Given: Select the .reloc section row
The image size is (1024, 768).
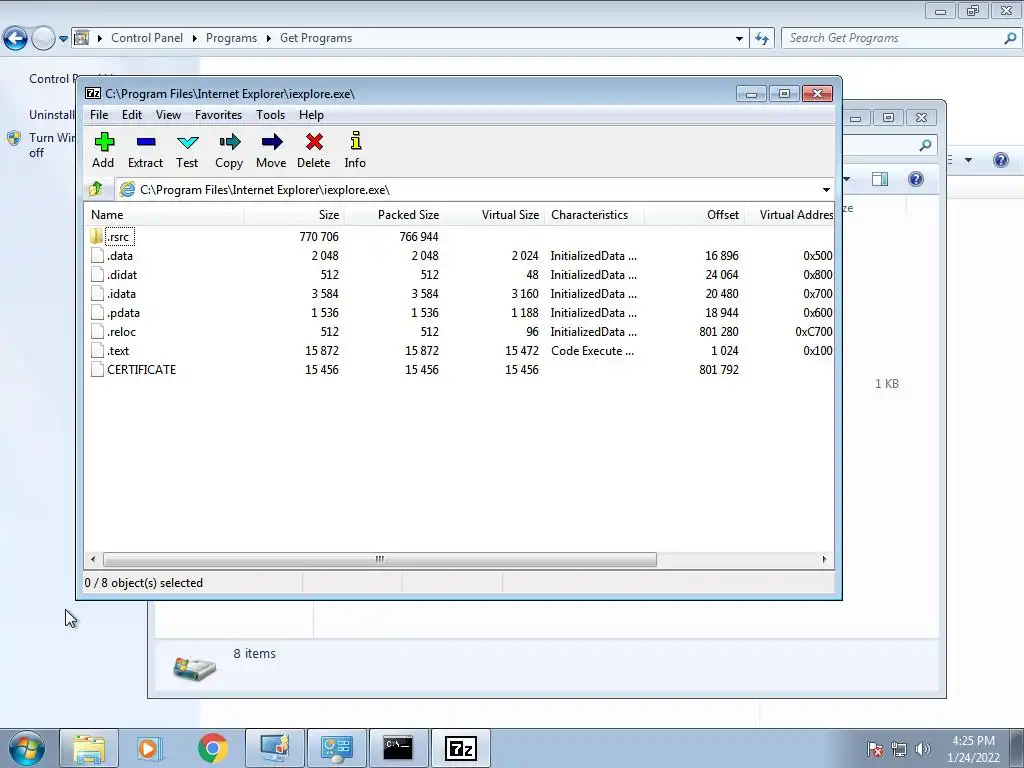Looking at the screenshot, I should [460, 332].
